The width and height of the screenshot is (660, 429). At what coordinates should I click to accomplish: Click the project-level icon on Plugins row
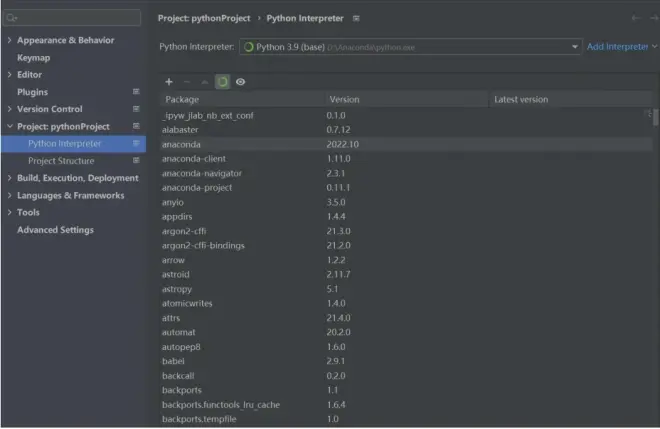click(x=136, y=91)
